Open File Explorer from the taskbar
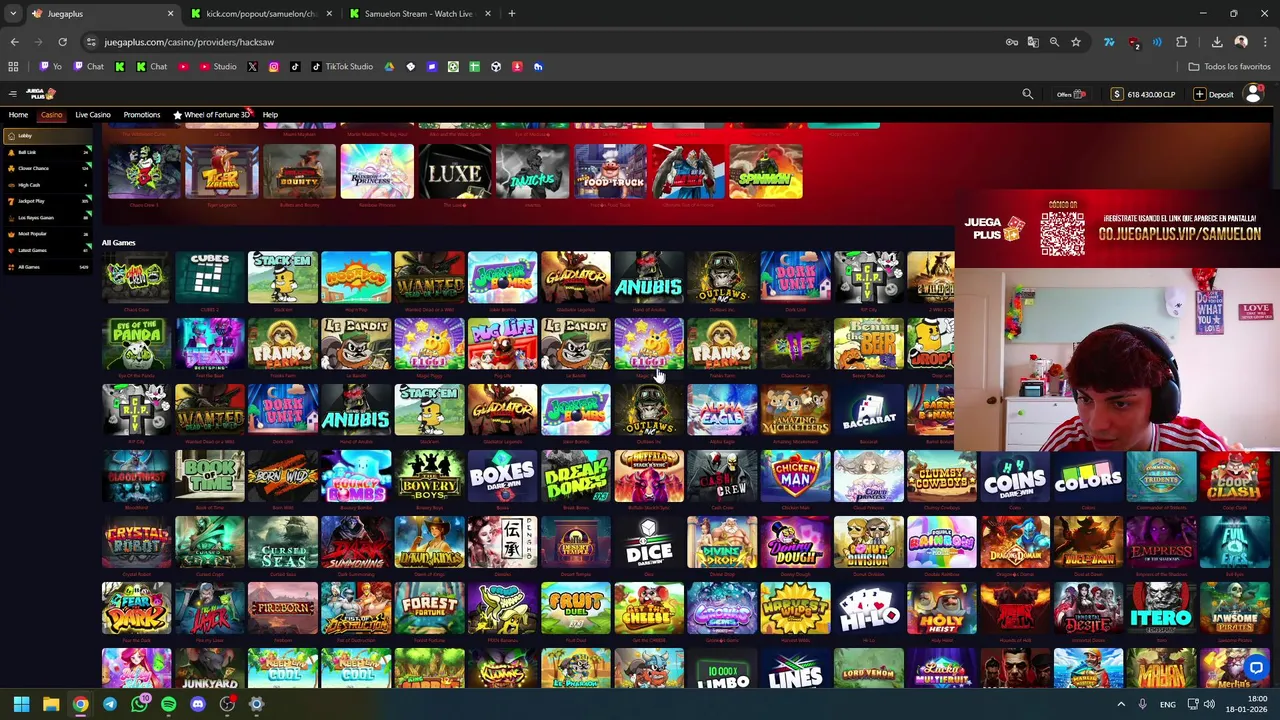This screenshot has height=720, width=1280. [51, 704]
